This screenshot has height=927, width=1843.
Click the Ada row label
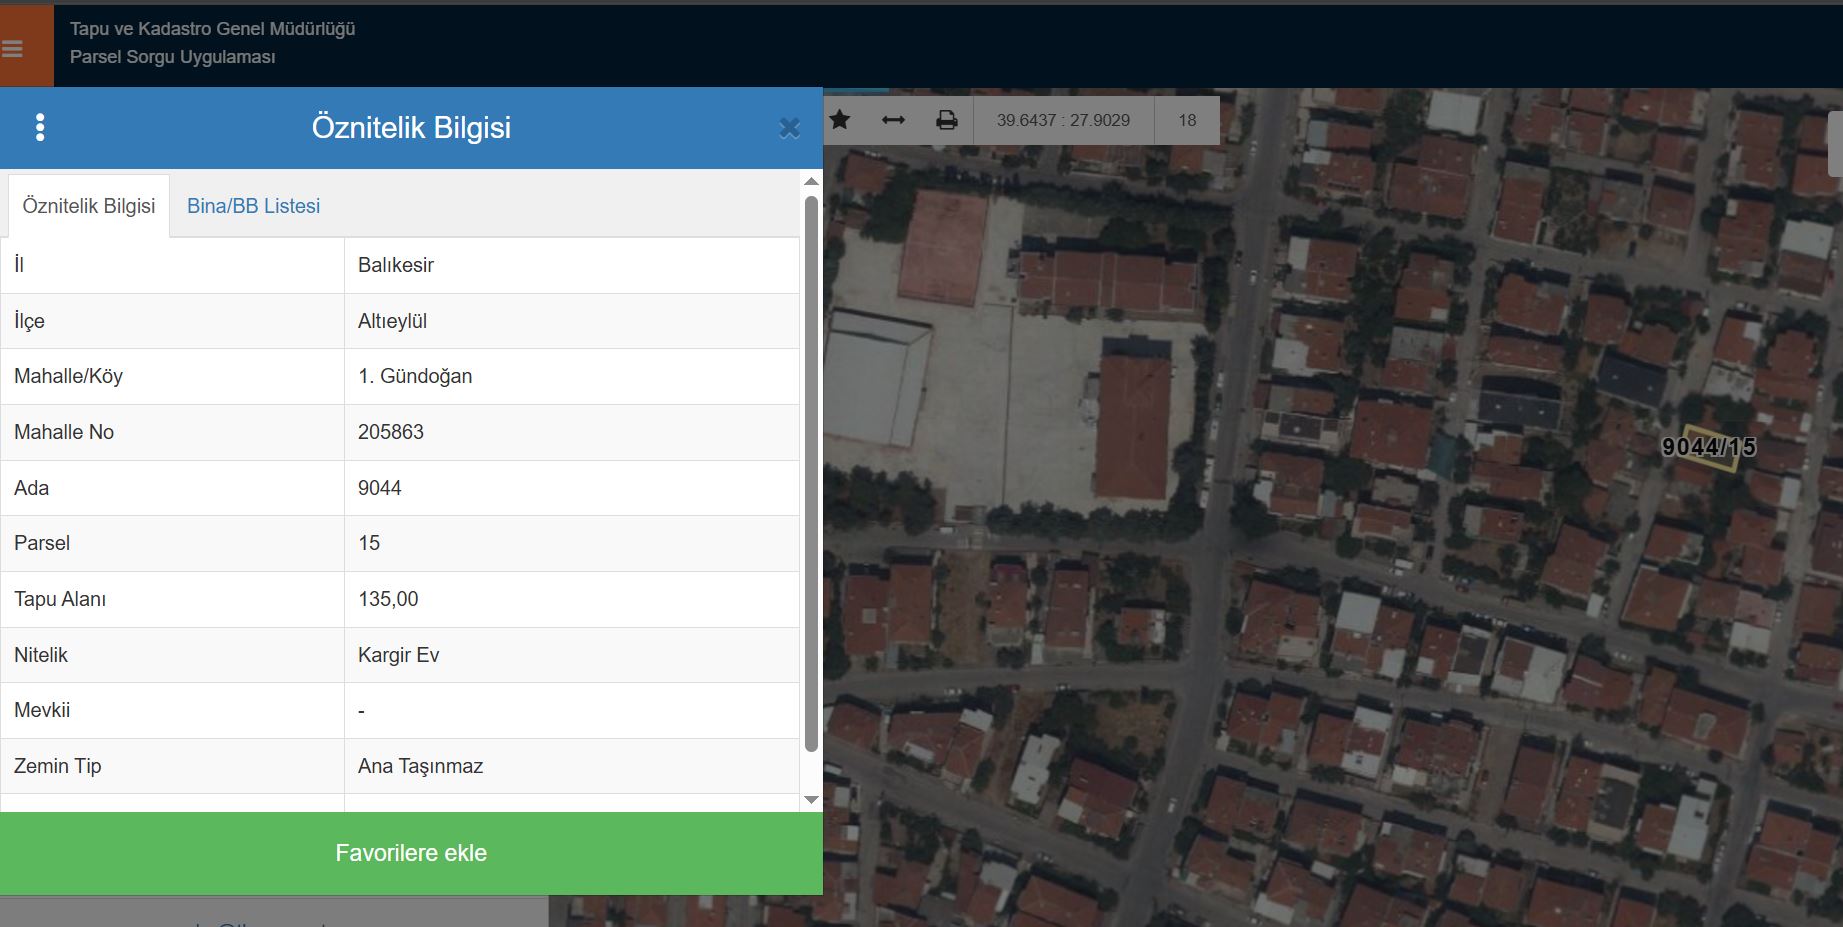[x=31, y=488]
